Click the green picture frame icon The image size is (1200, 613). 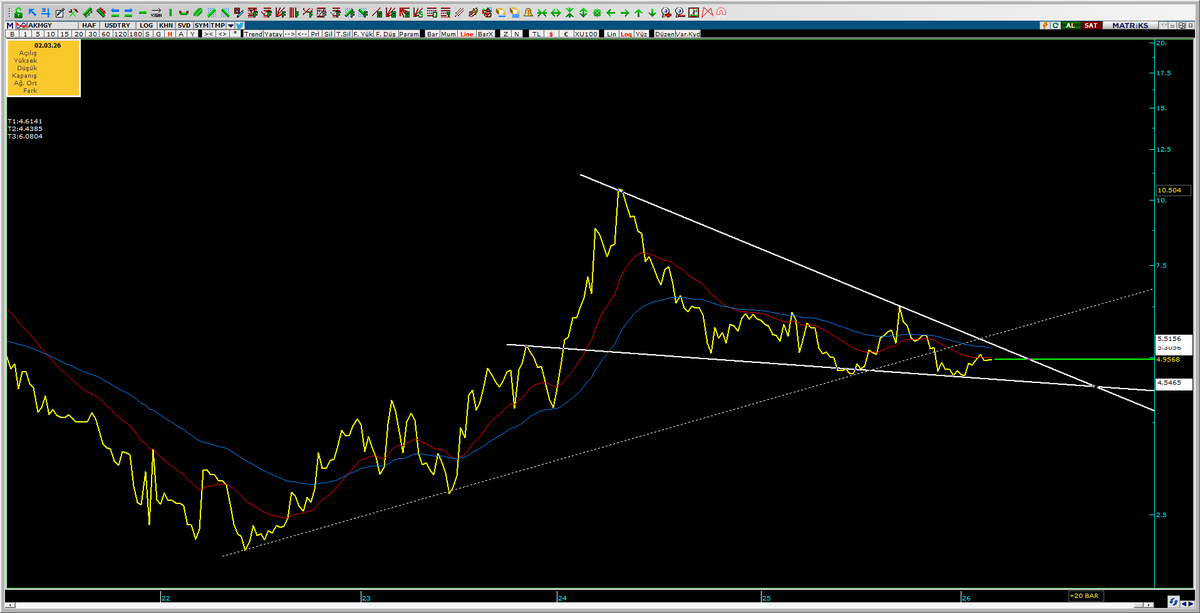pos(693,12)
